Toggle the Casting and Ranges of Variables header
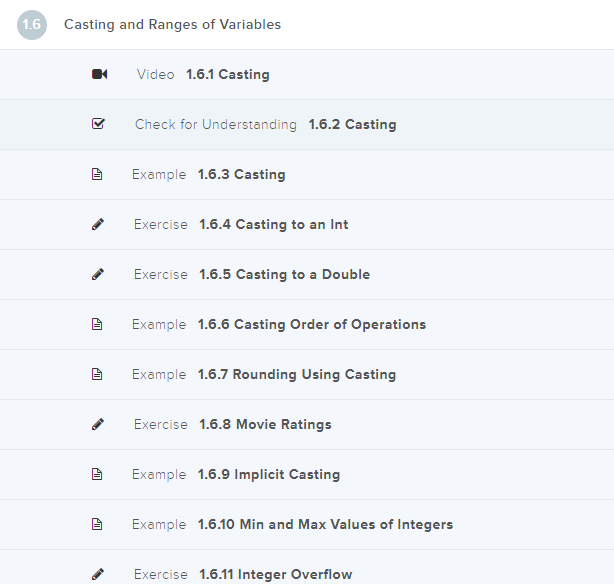Screen dimensions: 614x584 [172, 24]
